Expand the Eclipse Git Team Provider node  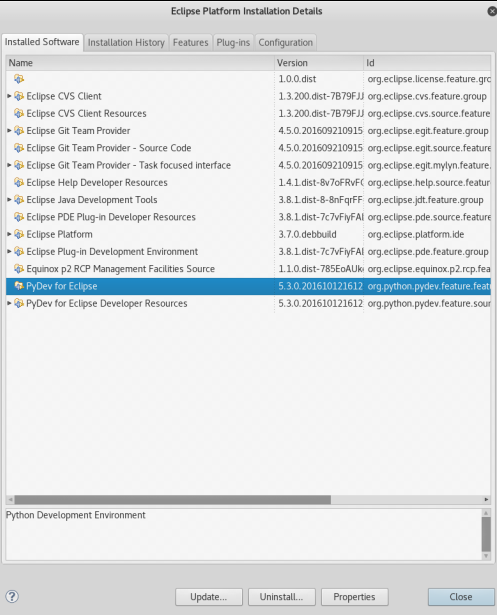click(x=9, y=130)
